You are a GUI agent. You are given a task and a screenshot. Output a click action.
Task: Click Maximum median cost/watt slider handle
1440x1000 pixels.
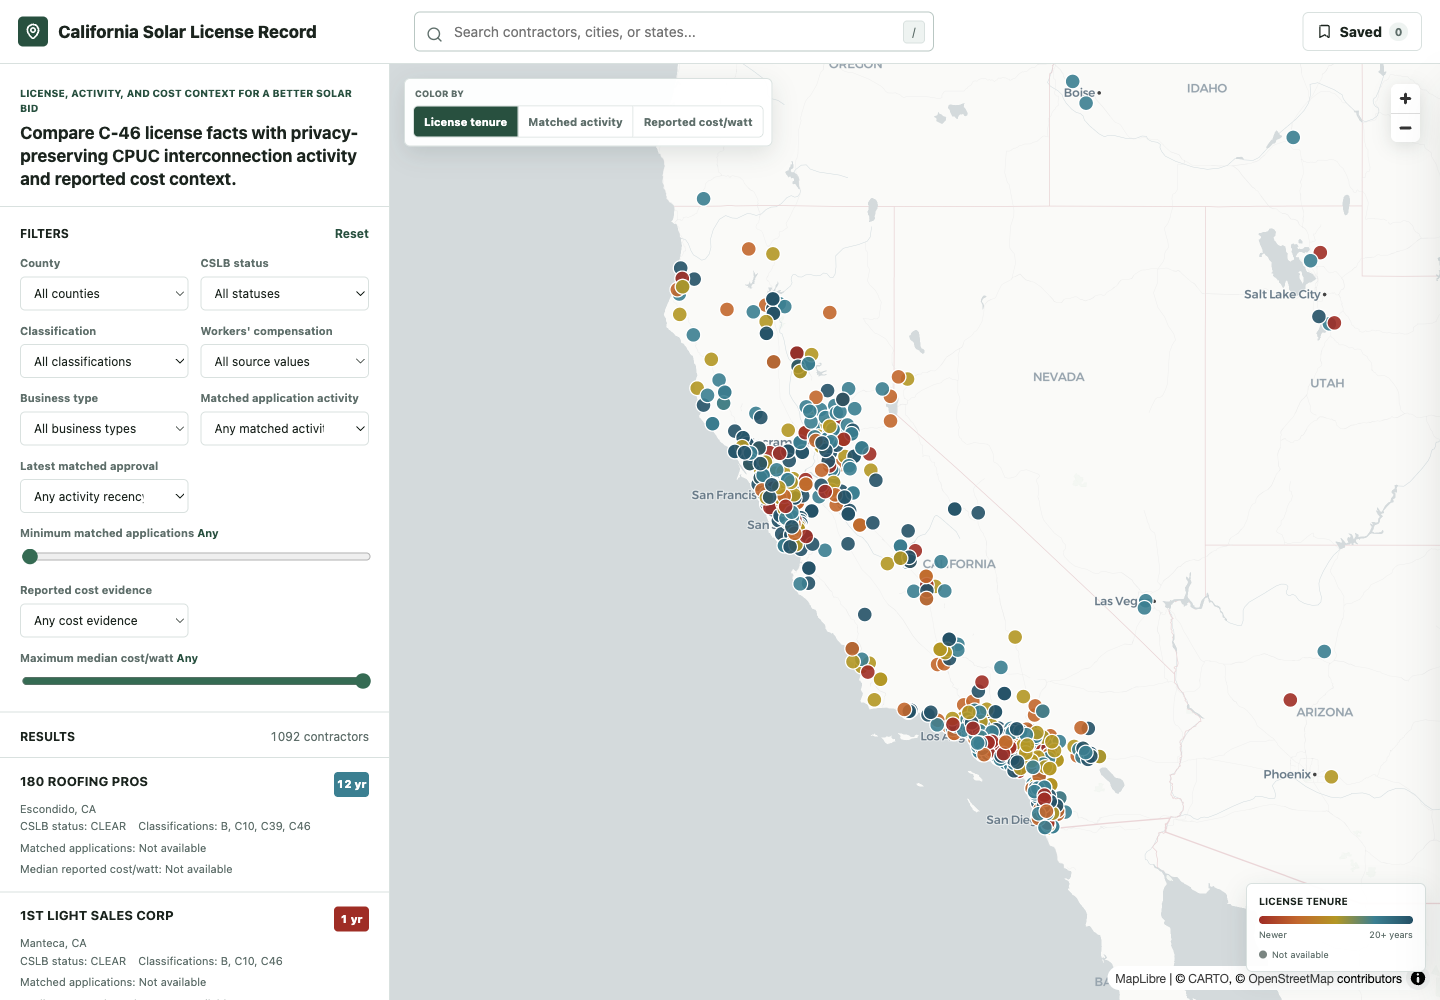click(x=363, y=681)
